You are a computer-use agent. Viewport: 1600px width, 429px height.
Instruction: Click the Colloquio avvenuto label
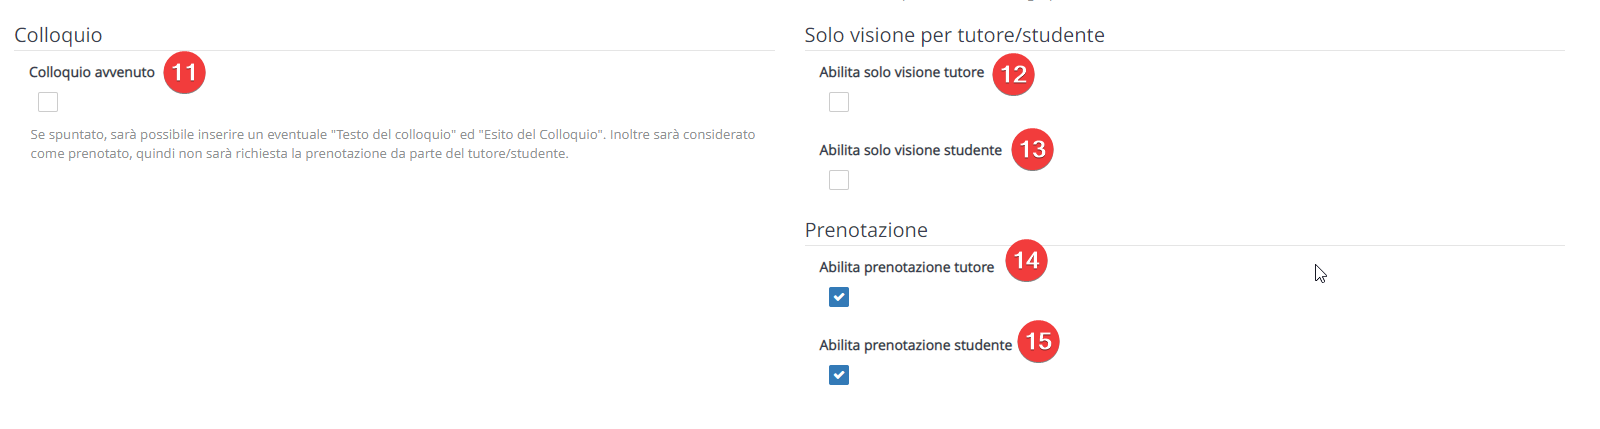point(92,72)
